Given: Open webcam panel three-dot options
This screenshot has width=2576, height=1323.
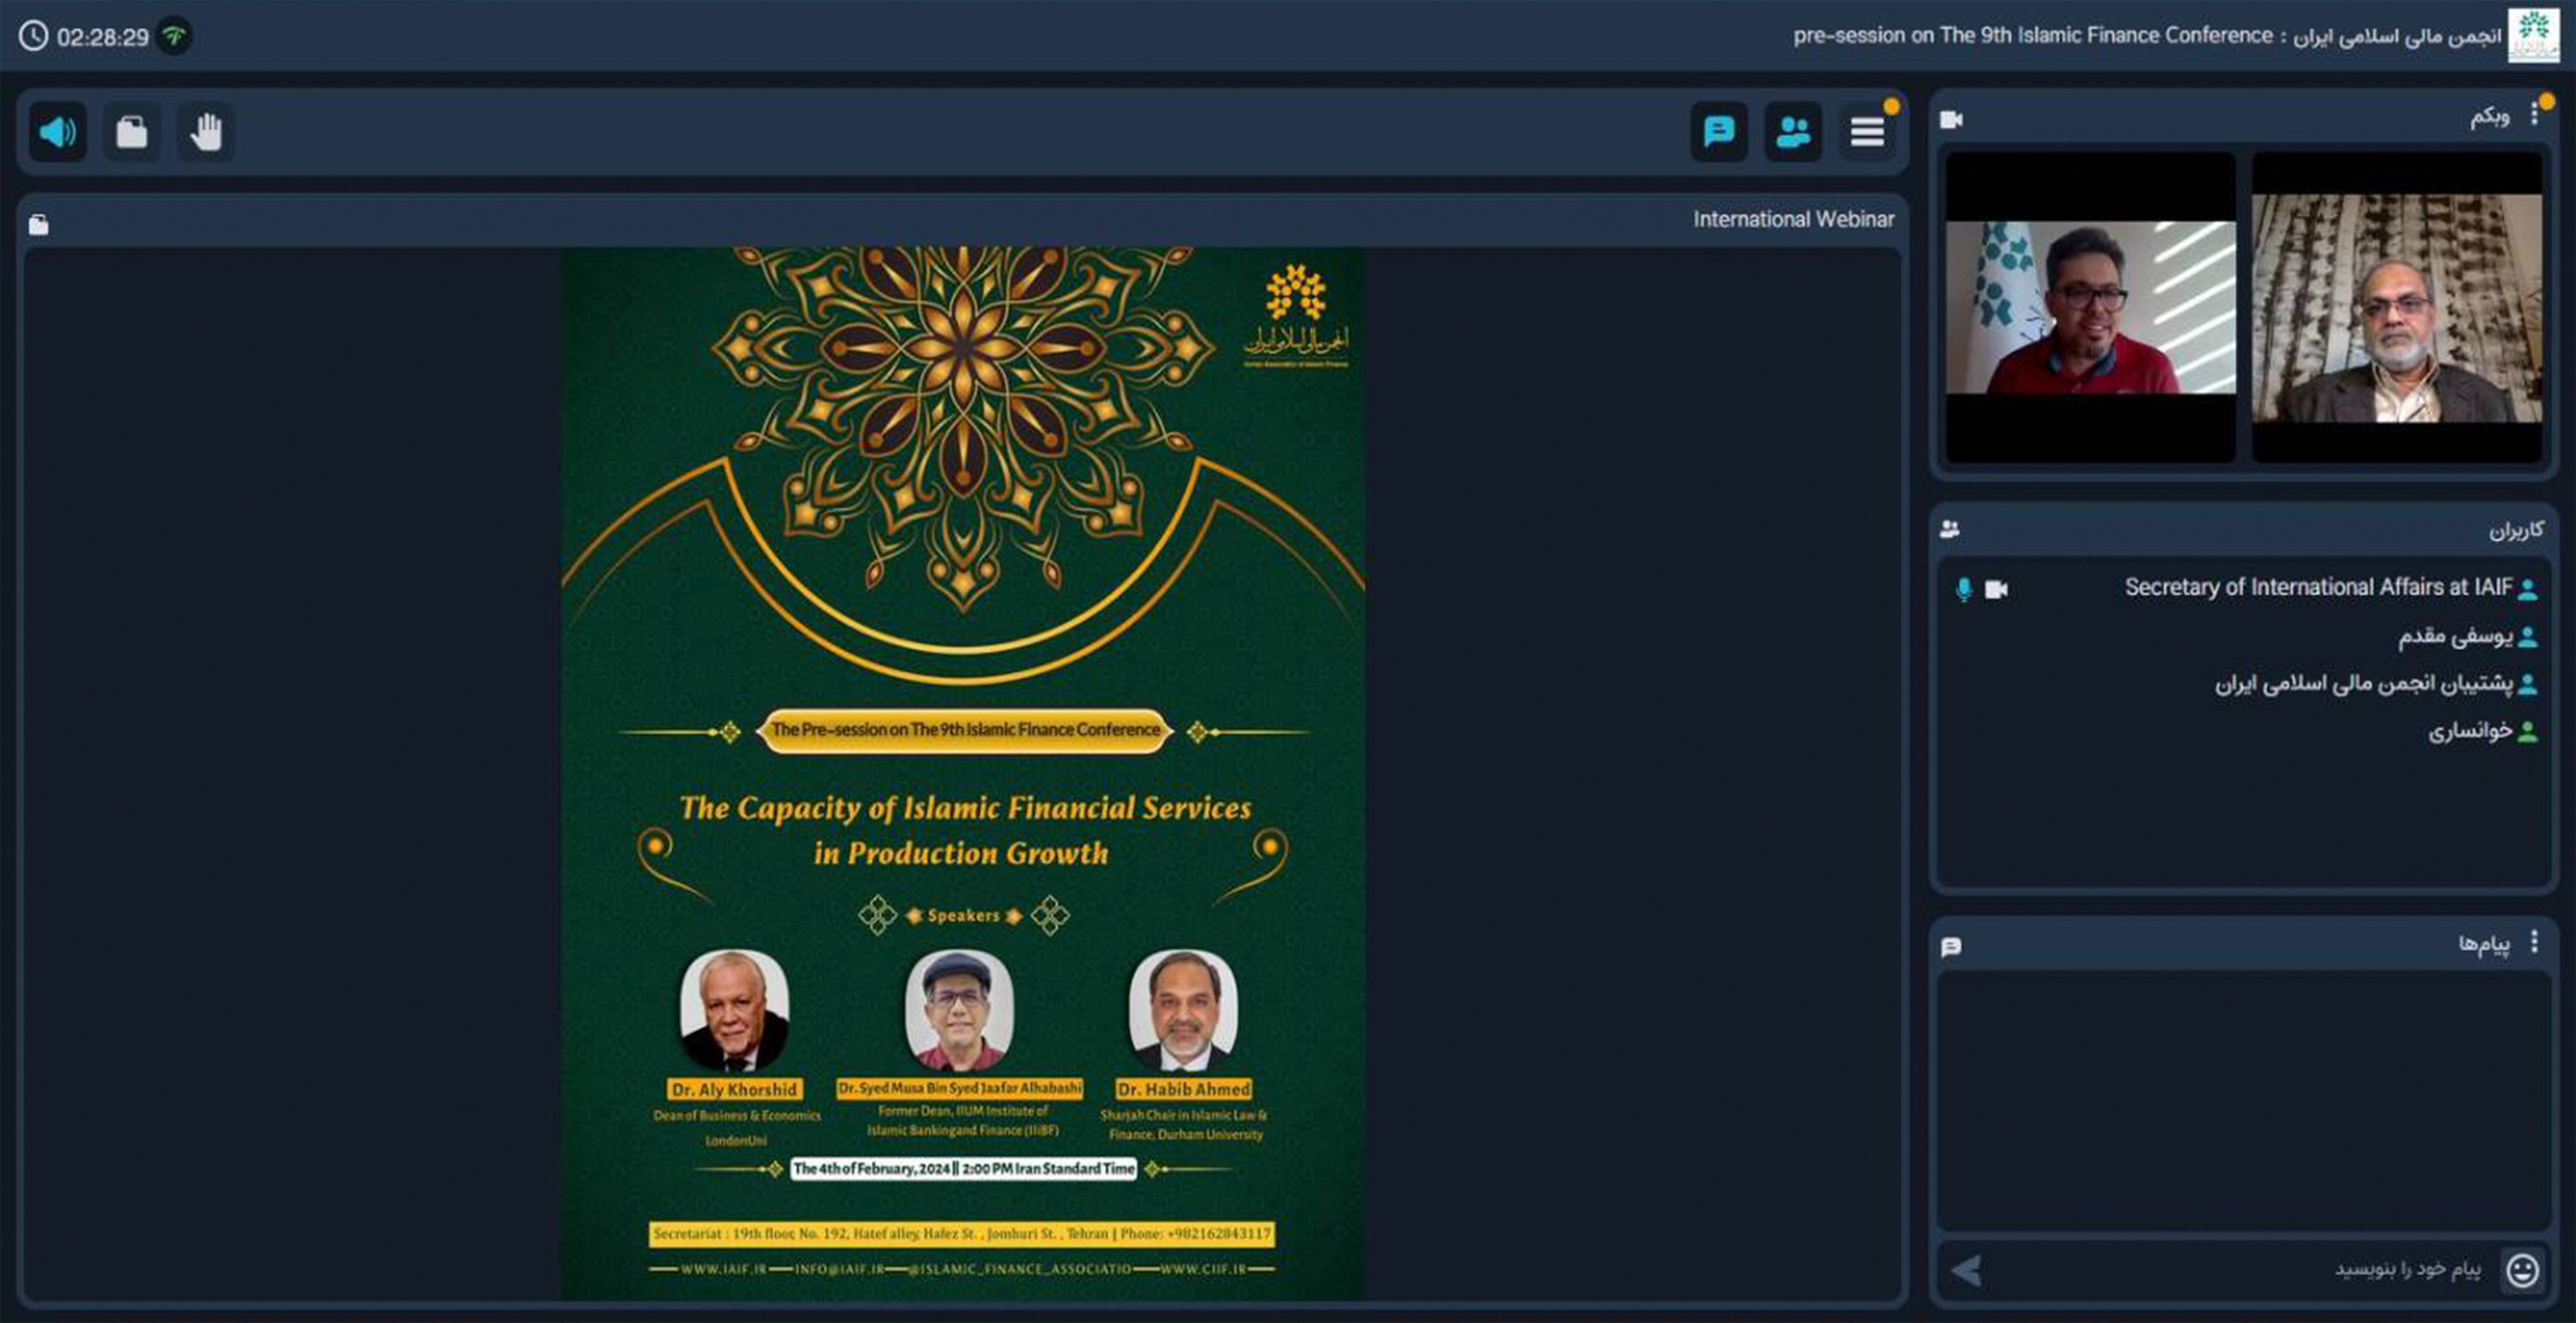Looking at the screenshot, I should pyautogui.click(x=2533, y=115).
